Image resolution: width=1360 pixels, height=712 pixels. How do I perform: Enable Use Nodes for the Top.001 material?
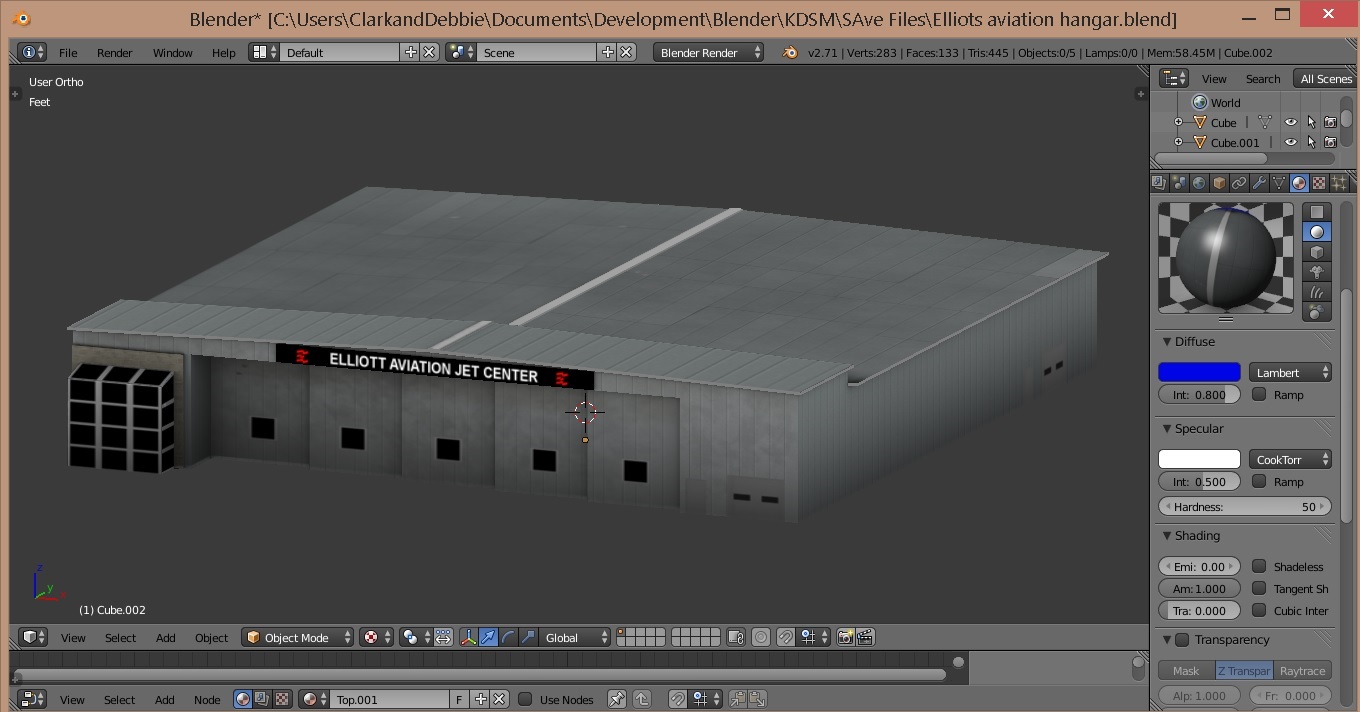click(x=527, y=699)
